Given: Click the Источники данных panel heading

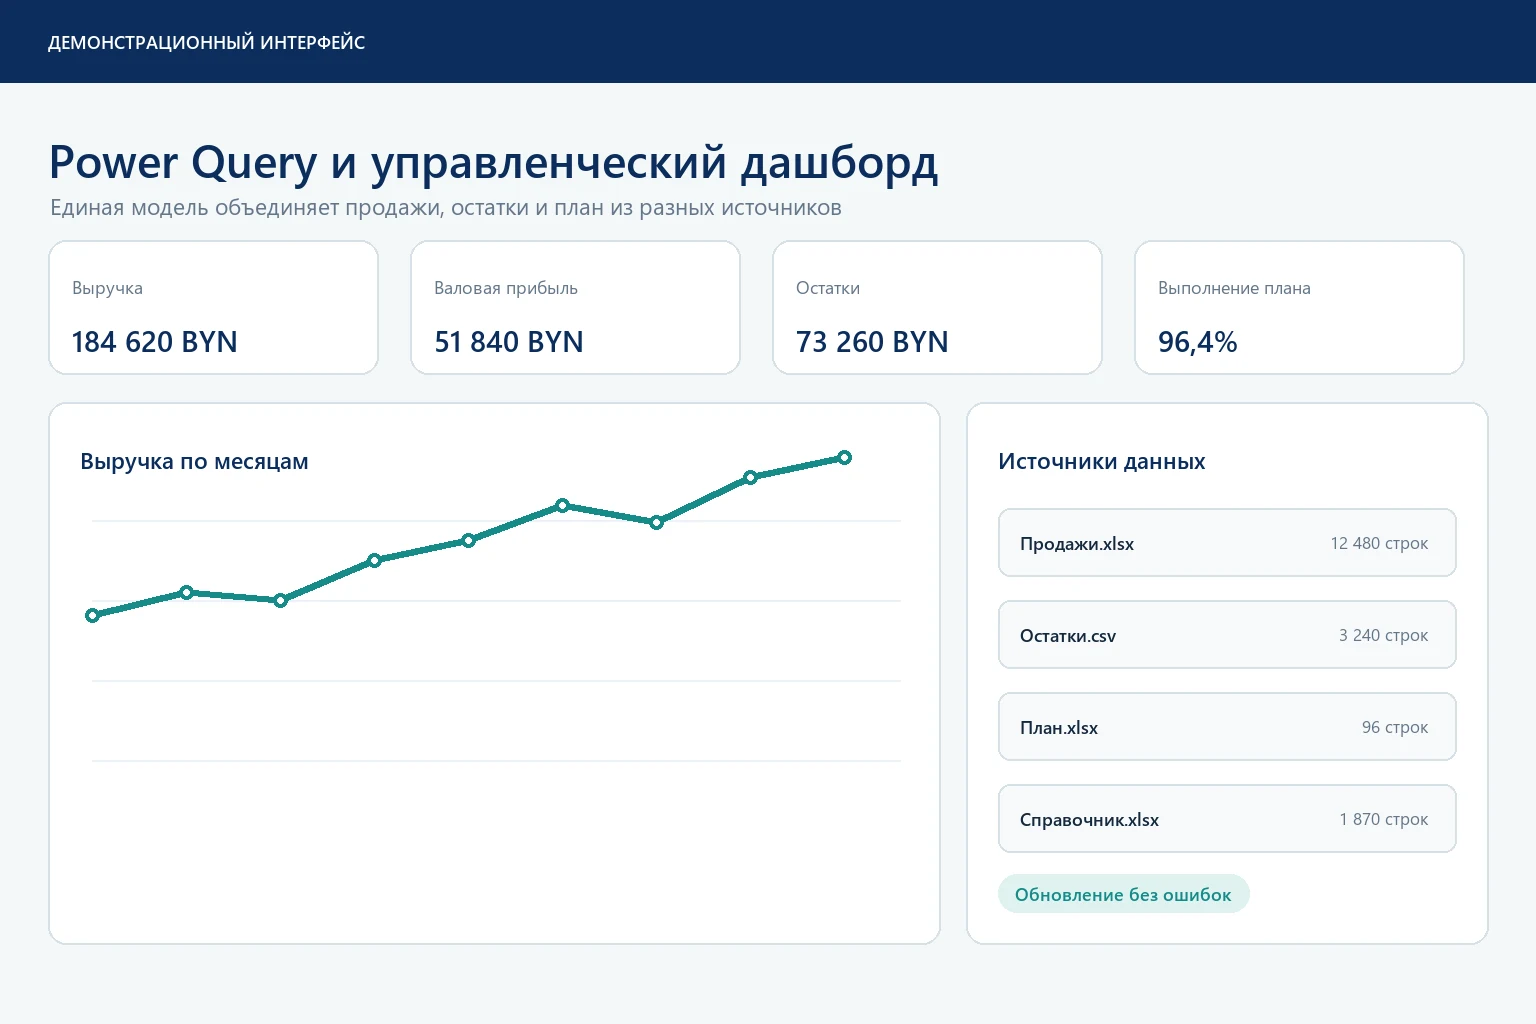Looking at the screenshot, I should click(x=1102, y=462).
